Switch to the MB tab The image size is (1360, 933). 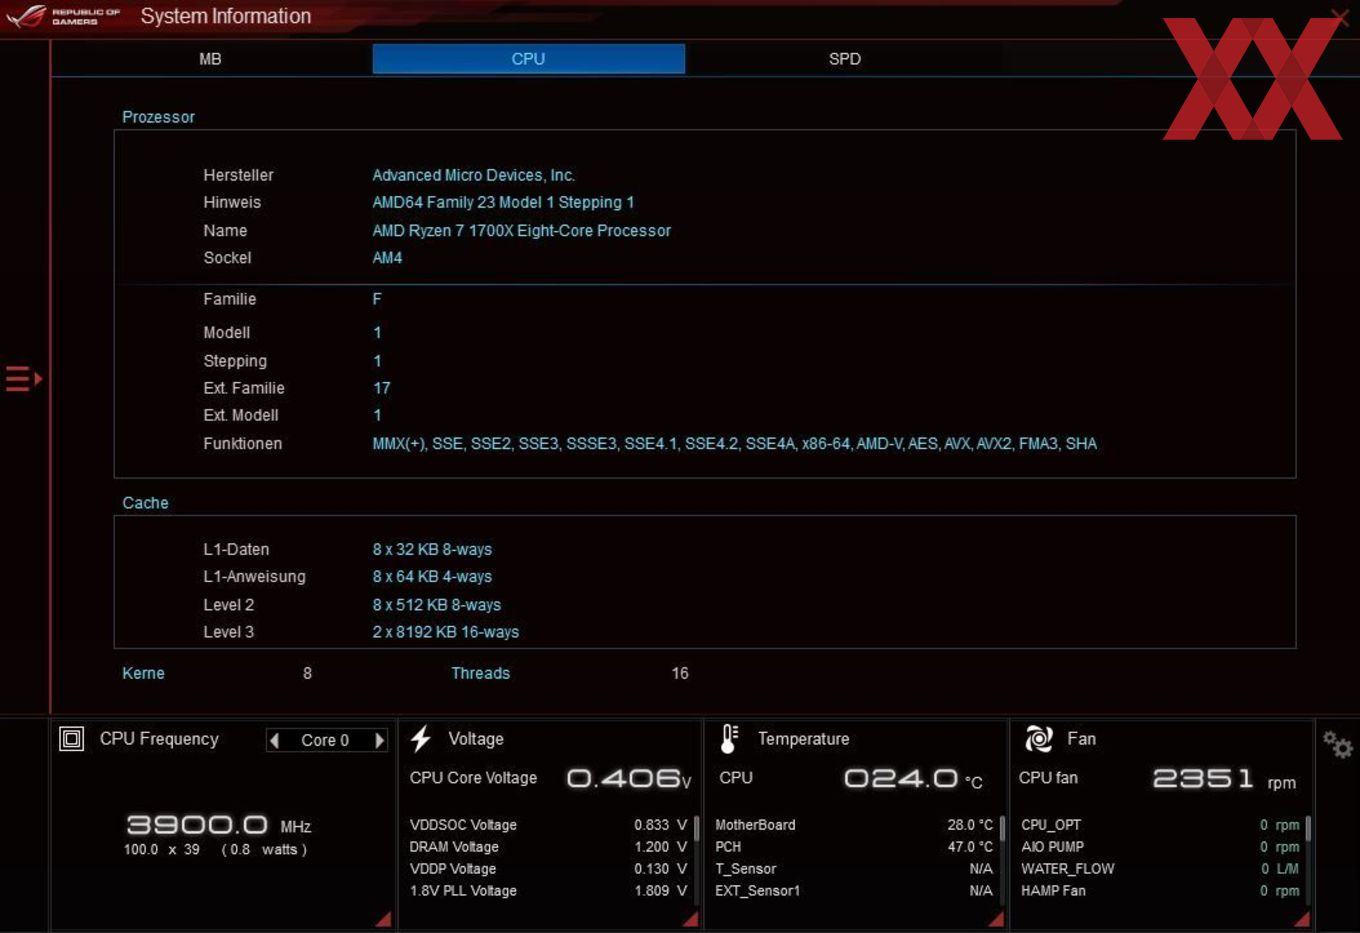[210, 59]
